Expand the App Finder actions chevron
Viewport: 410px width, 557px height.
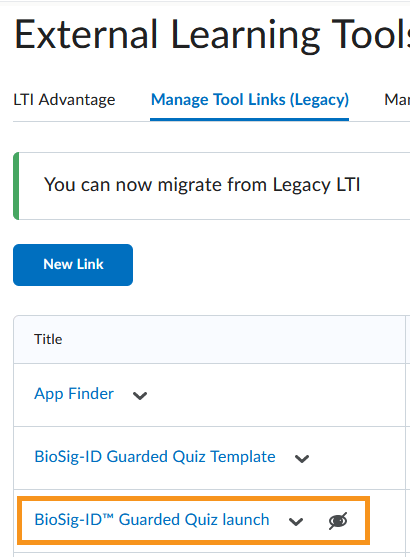click(140, 395)
